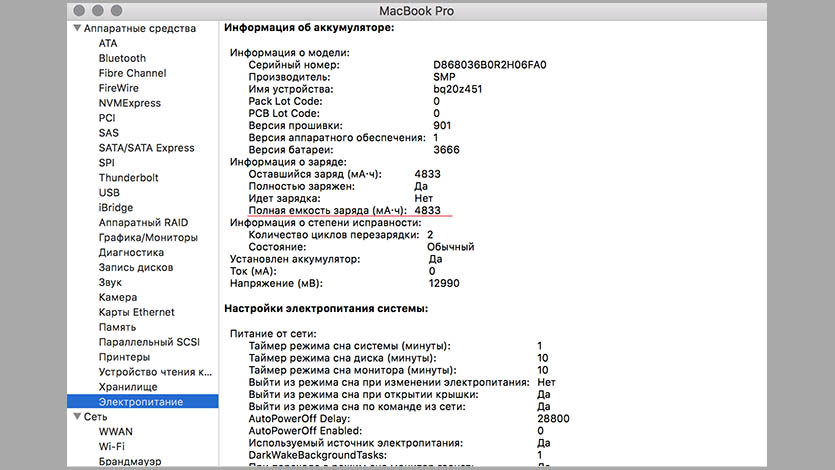
Task: Click manufacturer value SMP
Action: [x=444, y=77]
